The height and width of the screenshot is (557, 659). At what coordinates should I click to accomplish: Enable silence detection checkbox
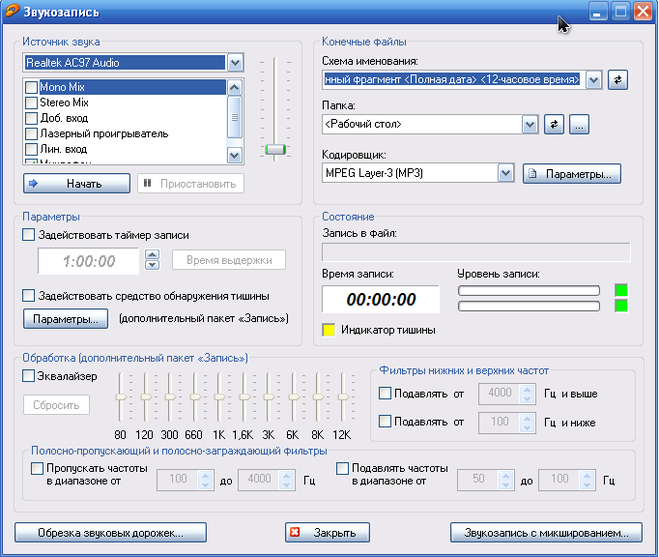coord(29,296)
